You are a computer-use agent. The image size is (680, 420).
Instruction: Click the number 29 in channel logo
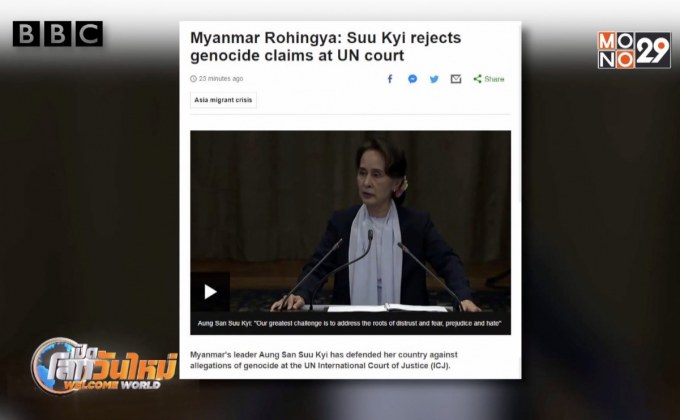click(653, 50)
